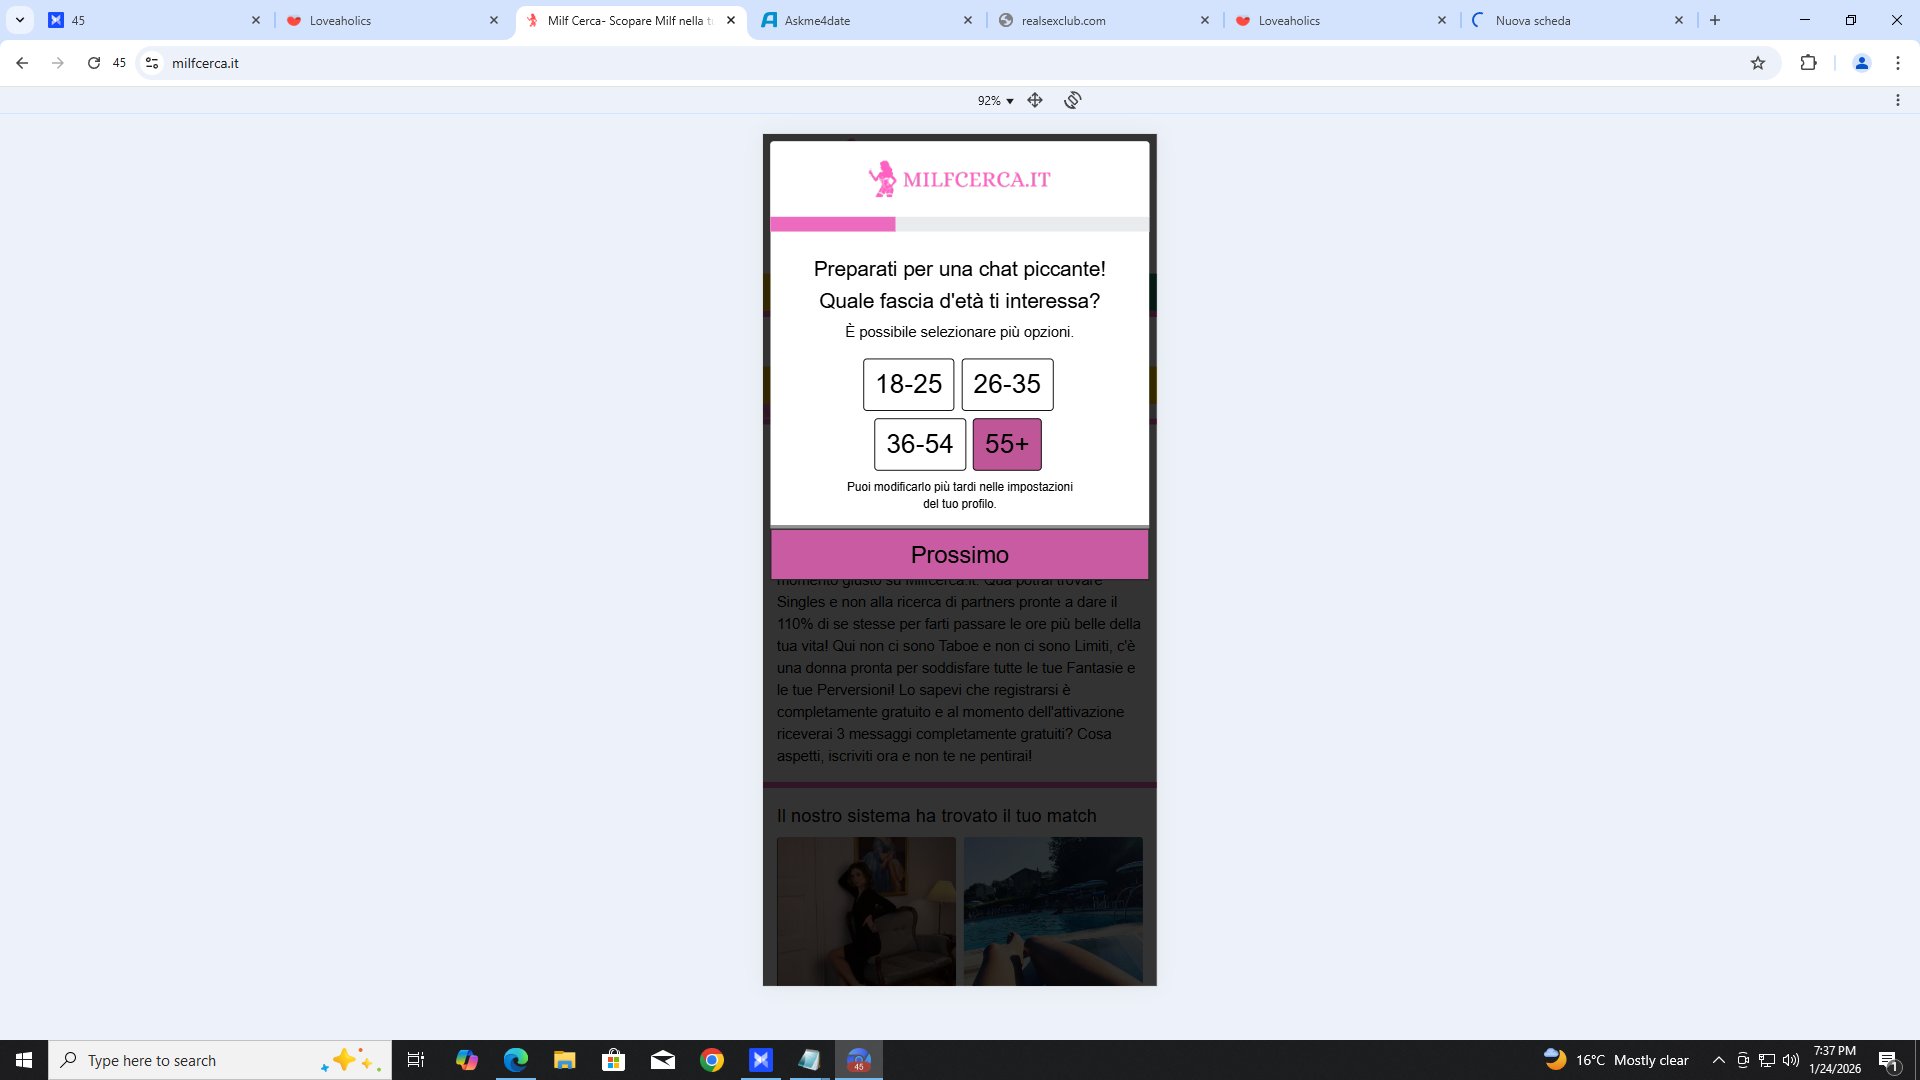Viewport: 1920px width, 1080px height.
Task: Open site information icon in address bar
Action: coord(152,63)
